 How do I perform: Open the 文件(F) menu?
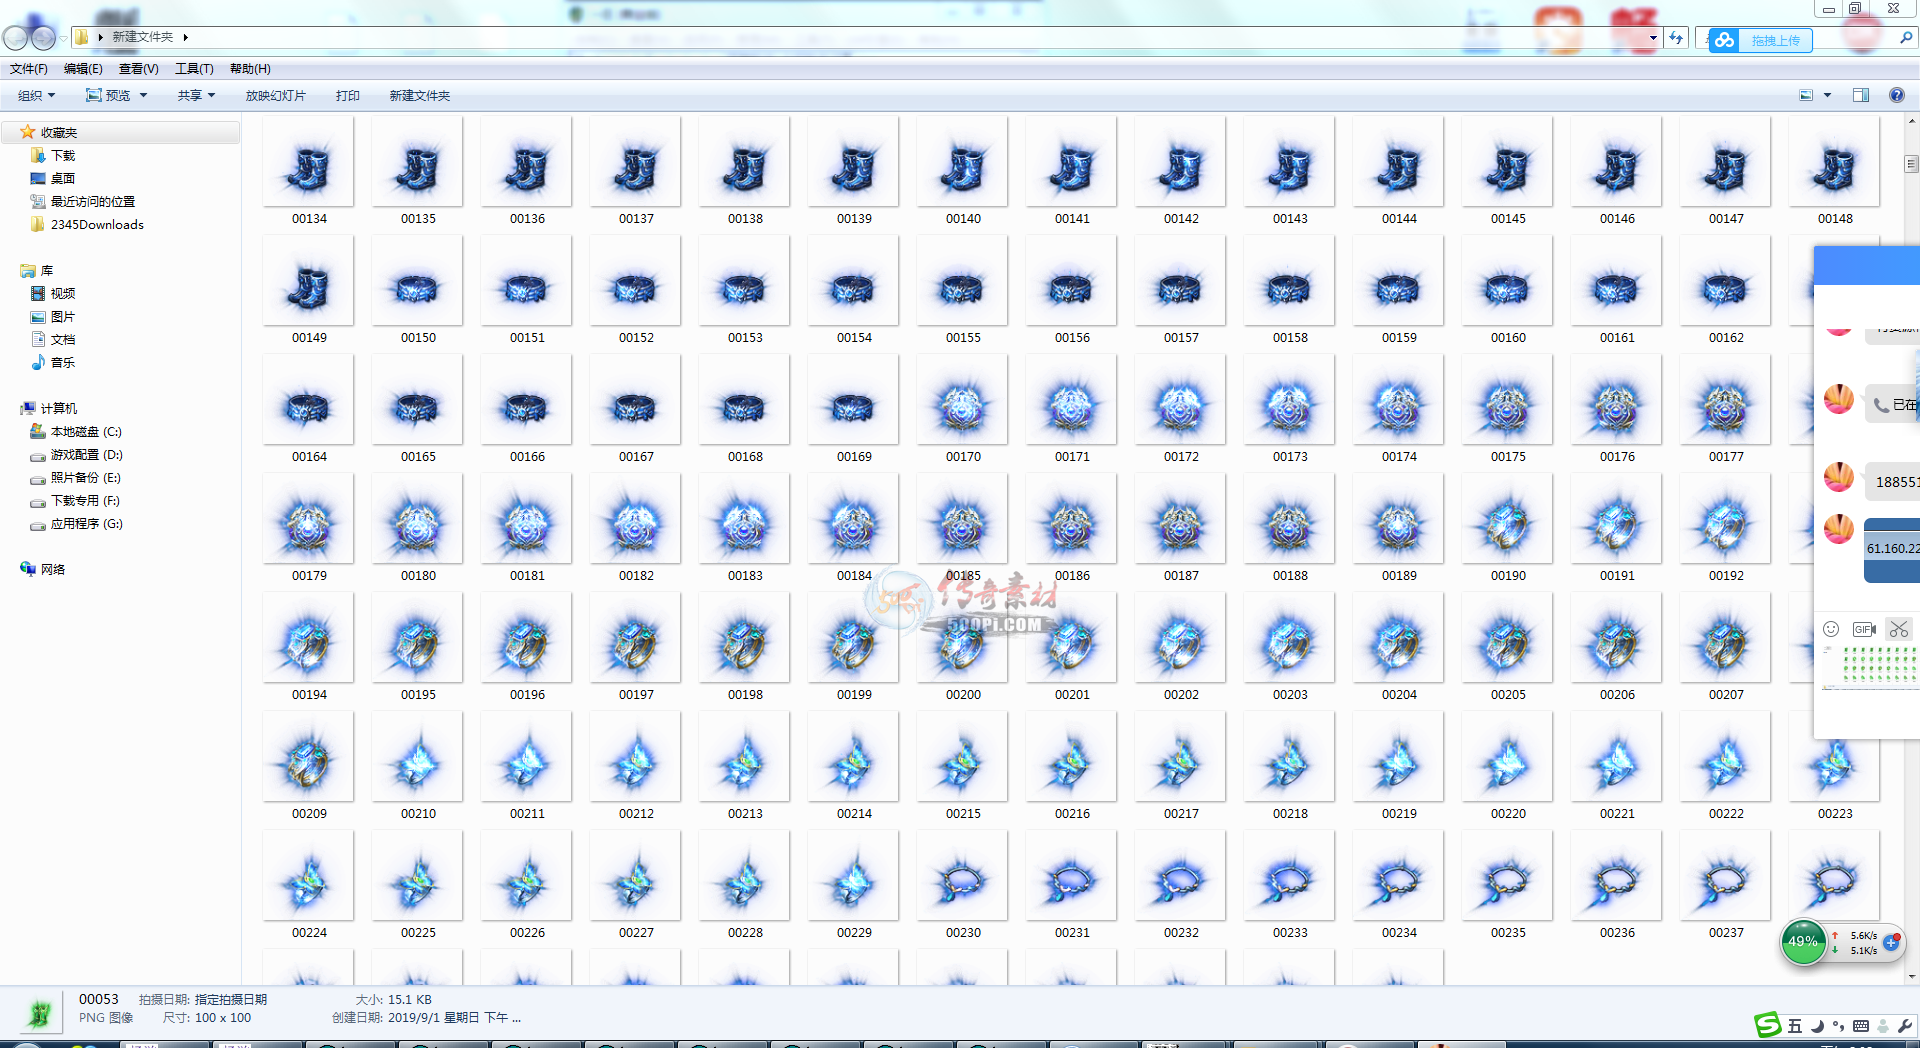tap(29, 69)
